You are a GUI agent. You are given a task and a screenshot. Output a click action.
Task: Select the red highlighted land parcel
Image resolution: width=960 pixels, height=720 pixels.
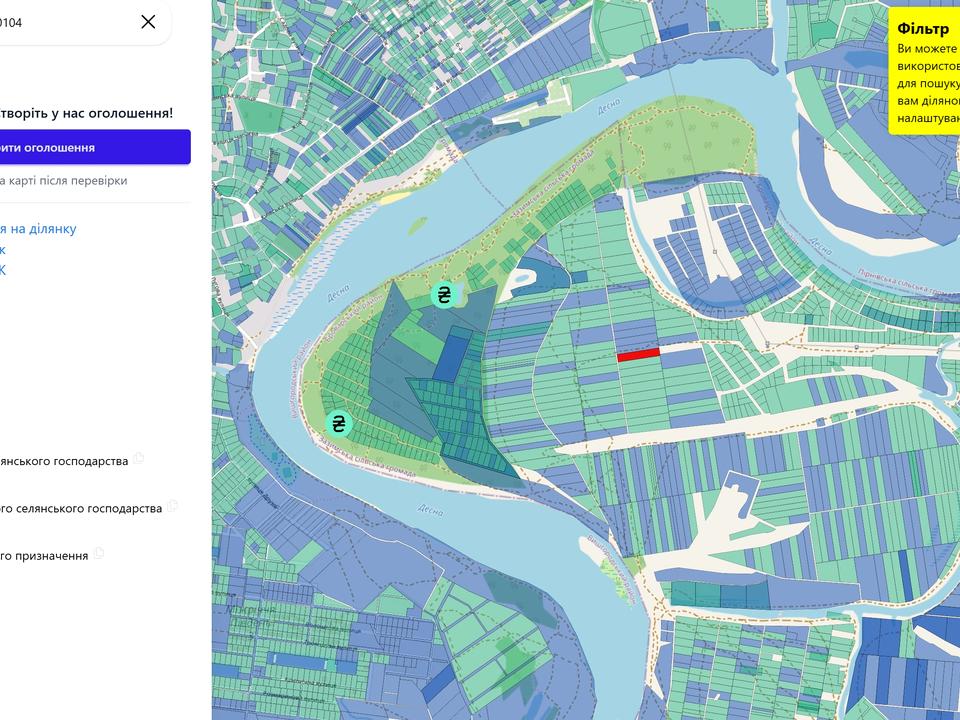point(638,354)
